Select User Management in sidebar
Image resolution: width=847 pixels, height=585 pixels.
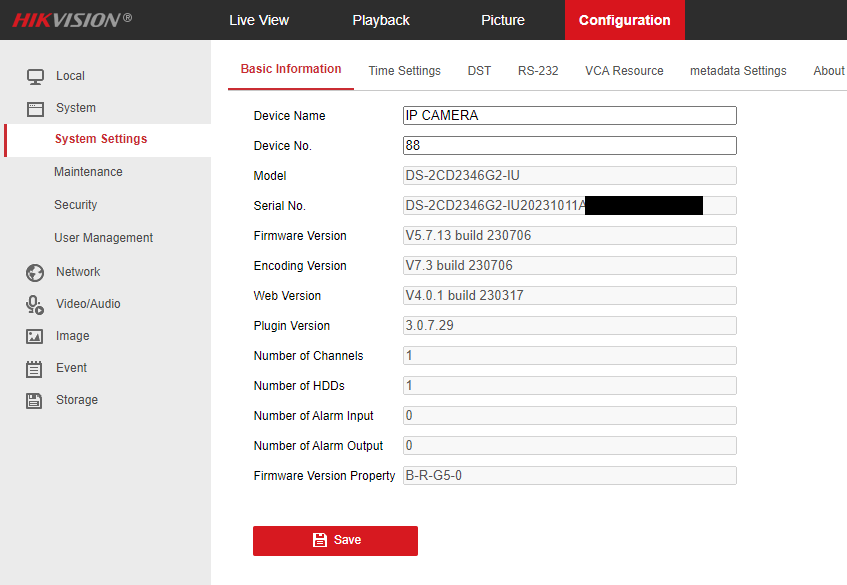tap(103, 238)
